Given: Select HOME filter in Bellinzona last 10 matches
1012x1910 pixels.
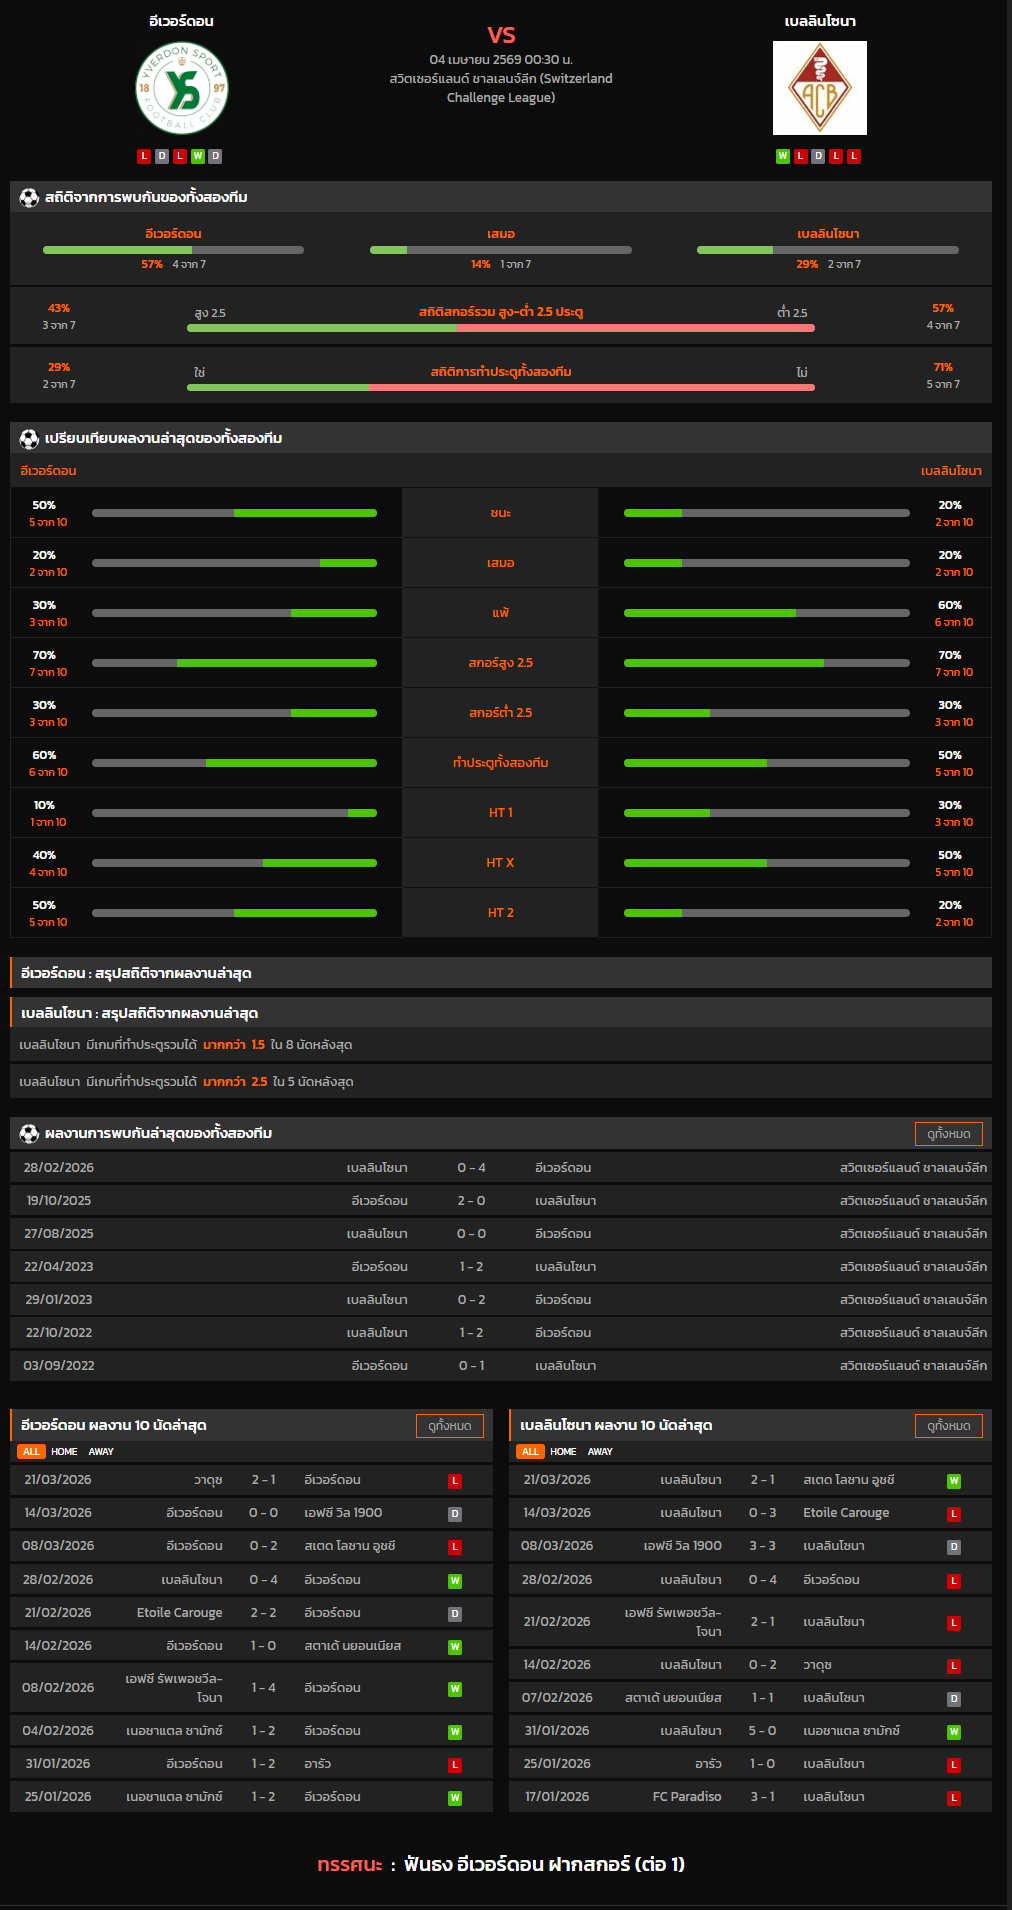Looking at the screenshot, I should [563, 1452].
